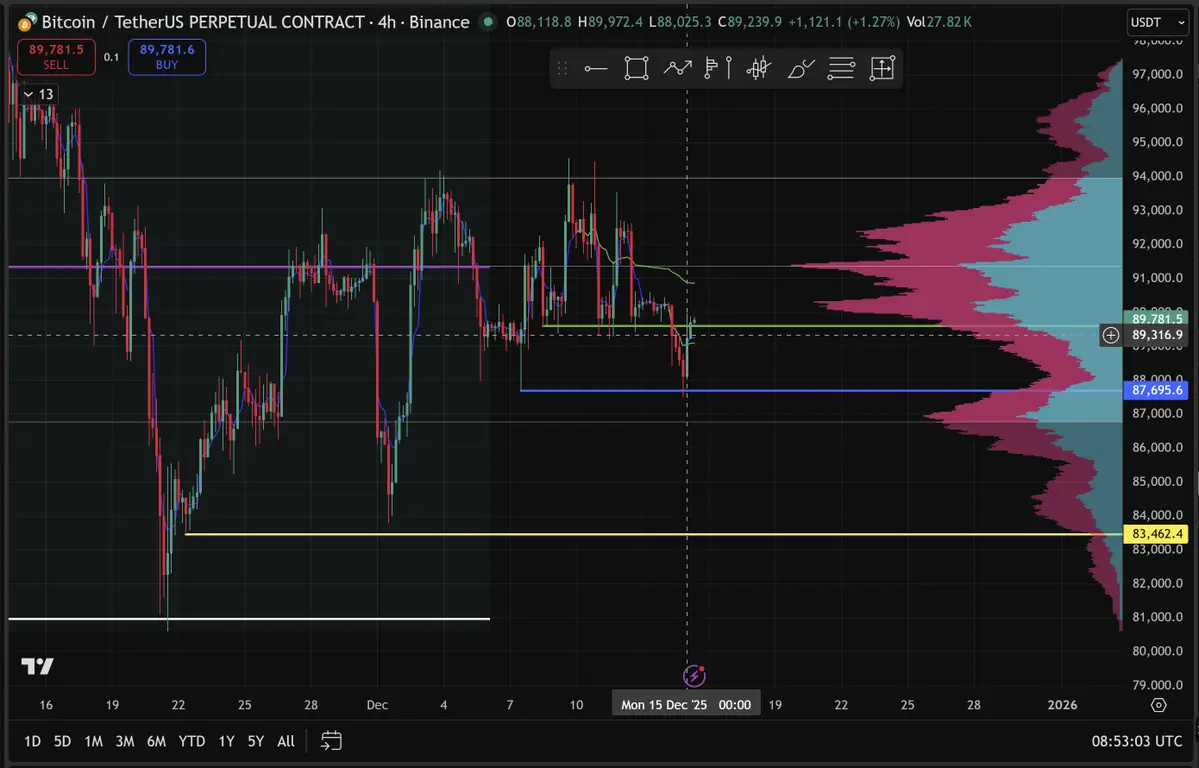The image size is (1199, 768).
Task: Select the rectangle drawing tool
Action: [x=636, y=69]
